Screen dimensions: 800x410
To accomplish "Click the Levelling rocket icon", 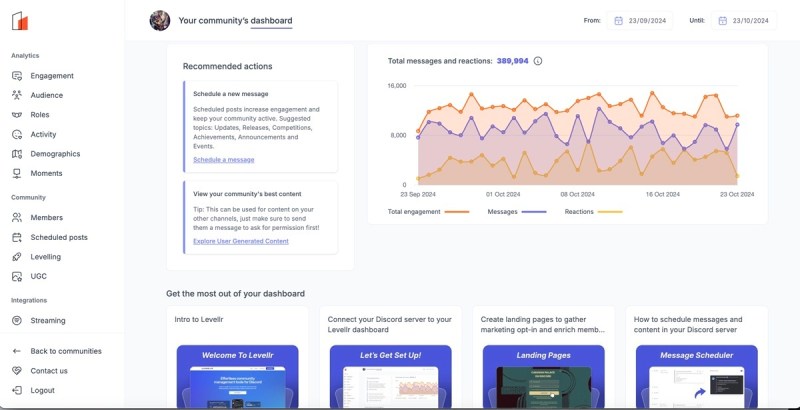I will (17, 257).
